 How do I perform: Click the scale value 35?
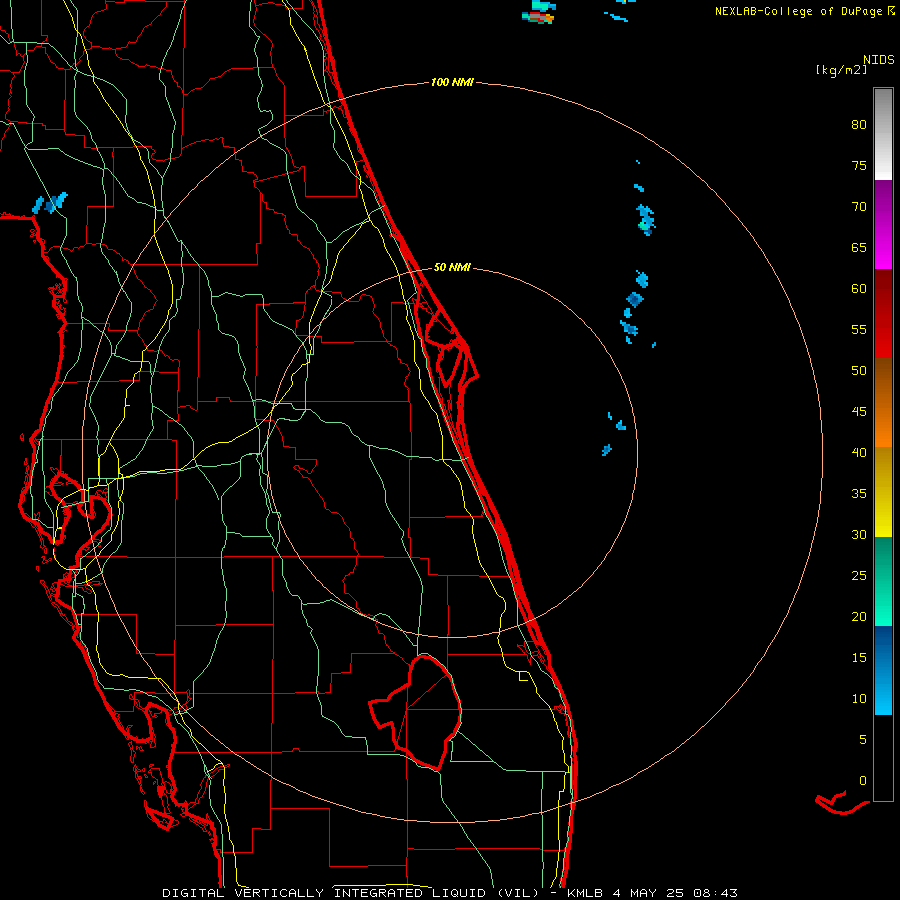pyautogui.click(x=859, y=494)
